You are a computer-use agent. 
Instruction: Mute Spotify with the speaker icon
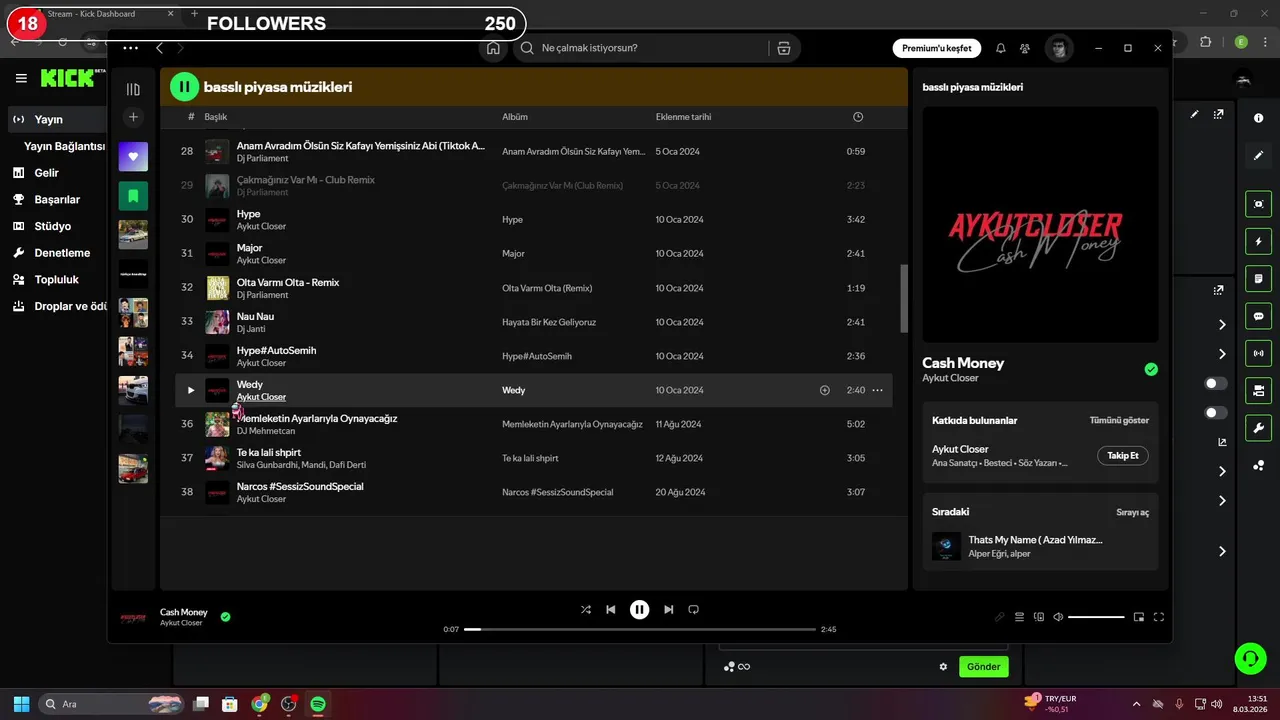coord(1058,617)
